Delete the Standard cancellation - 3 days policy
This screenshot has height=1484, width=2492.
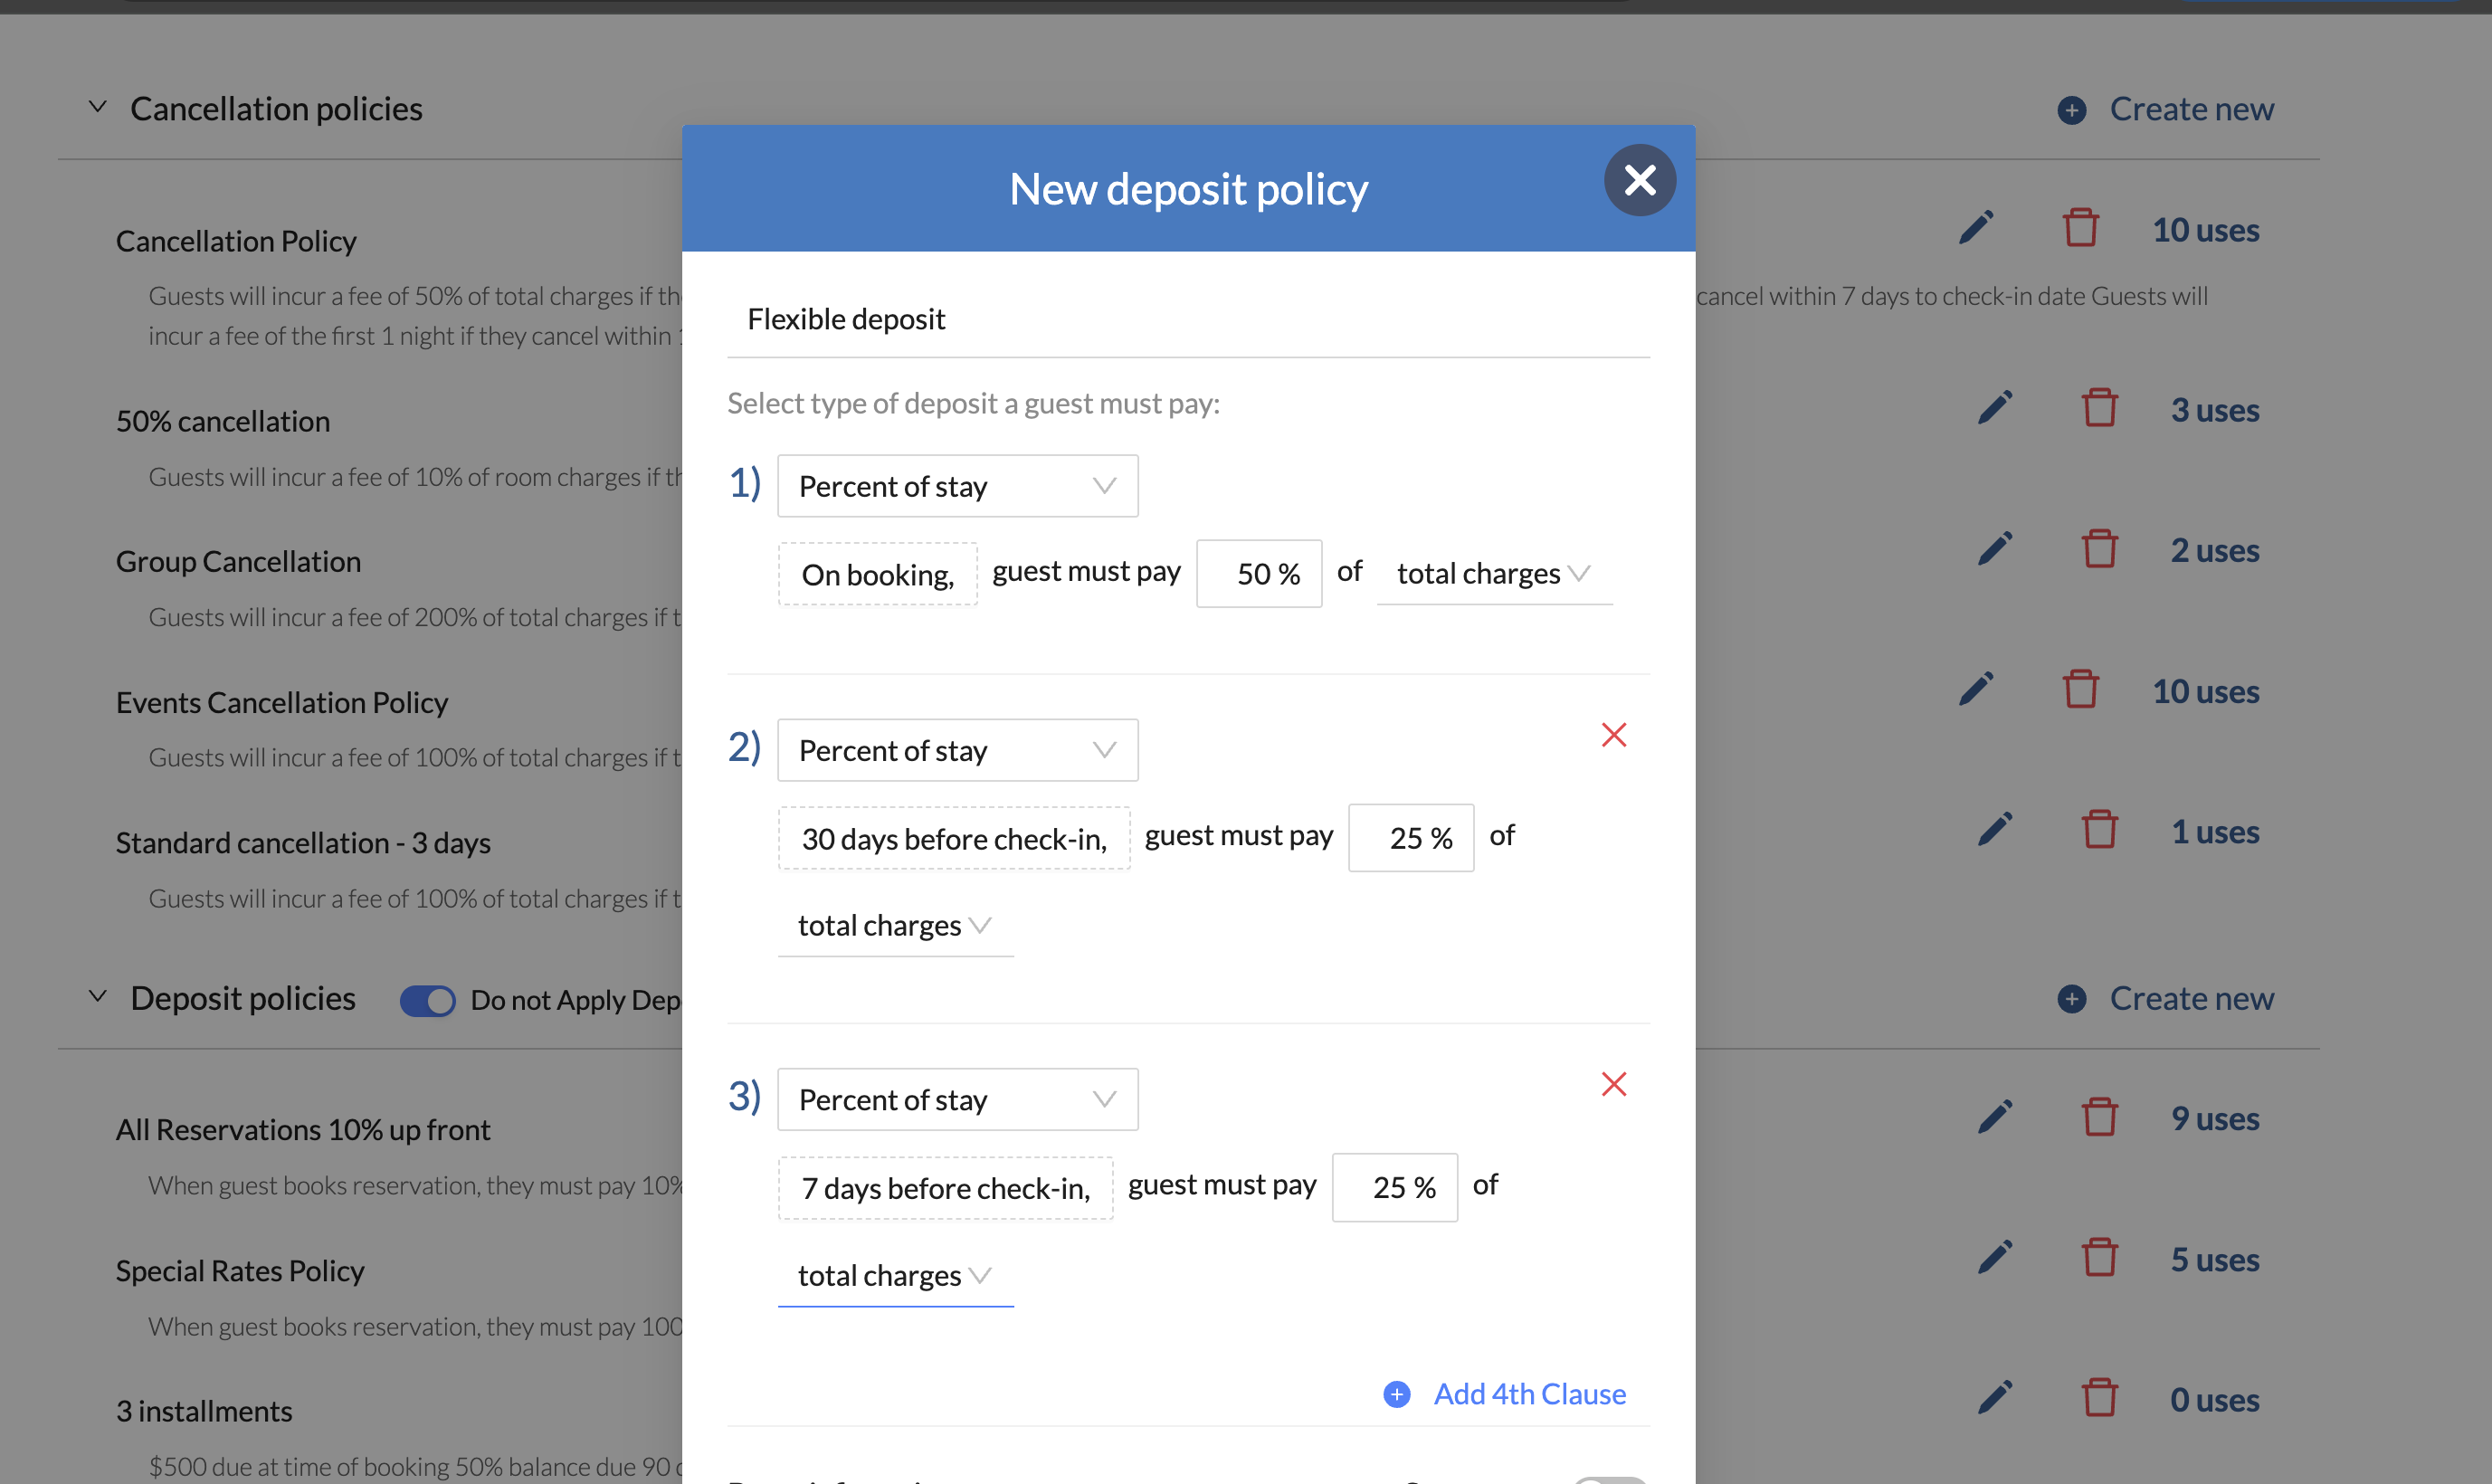click(2099, 830)
